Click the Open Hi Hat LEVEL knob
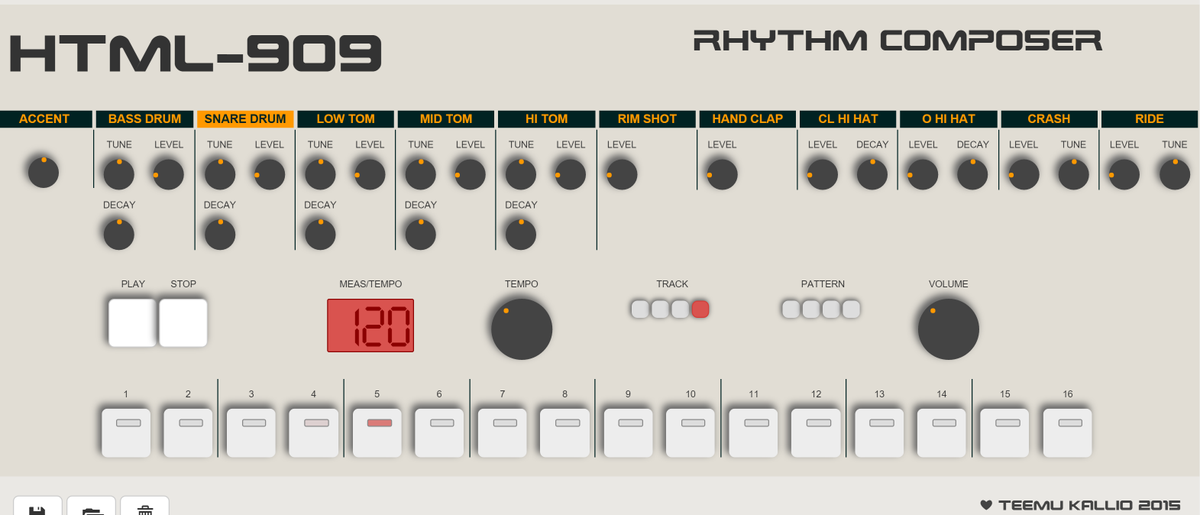The height and width of the screenshot is (515, 1200). [922, 175]
